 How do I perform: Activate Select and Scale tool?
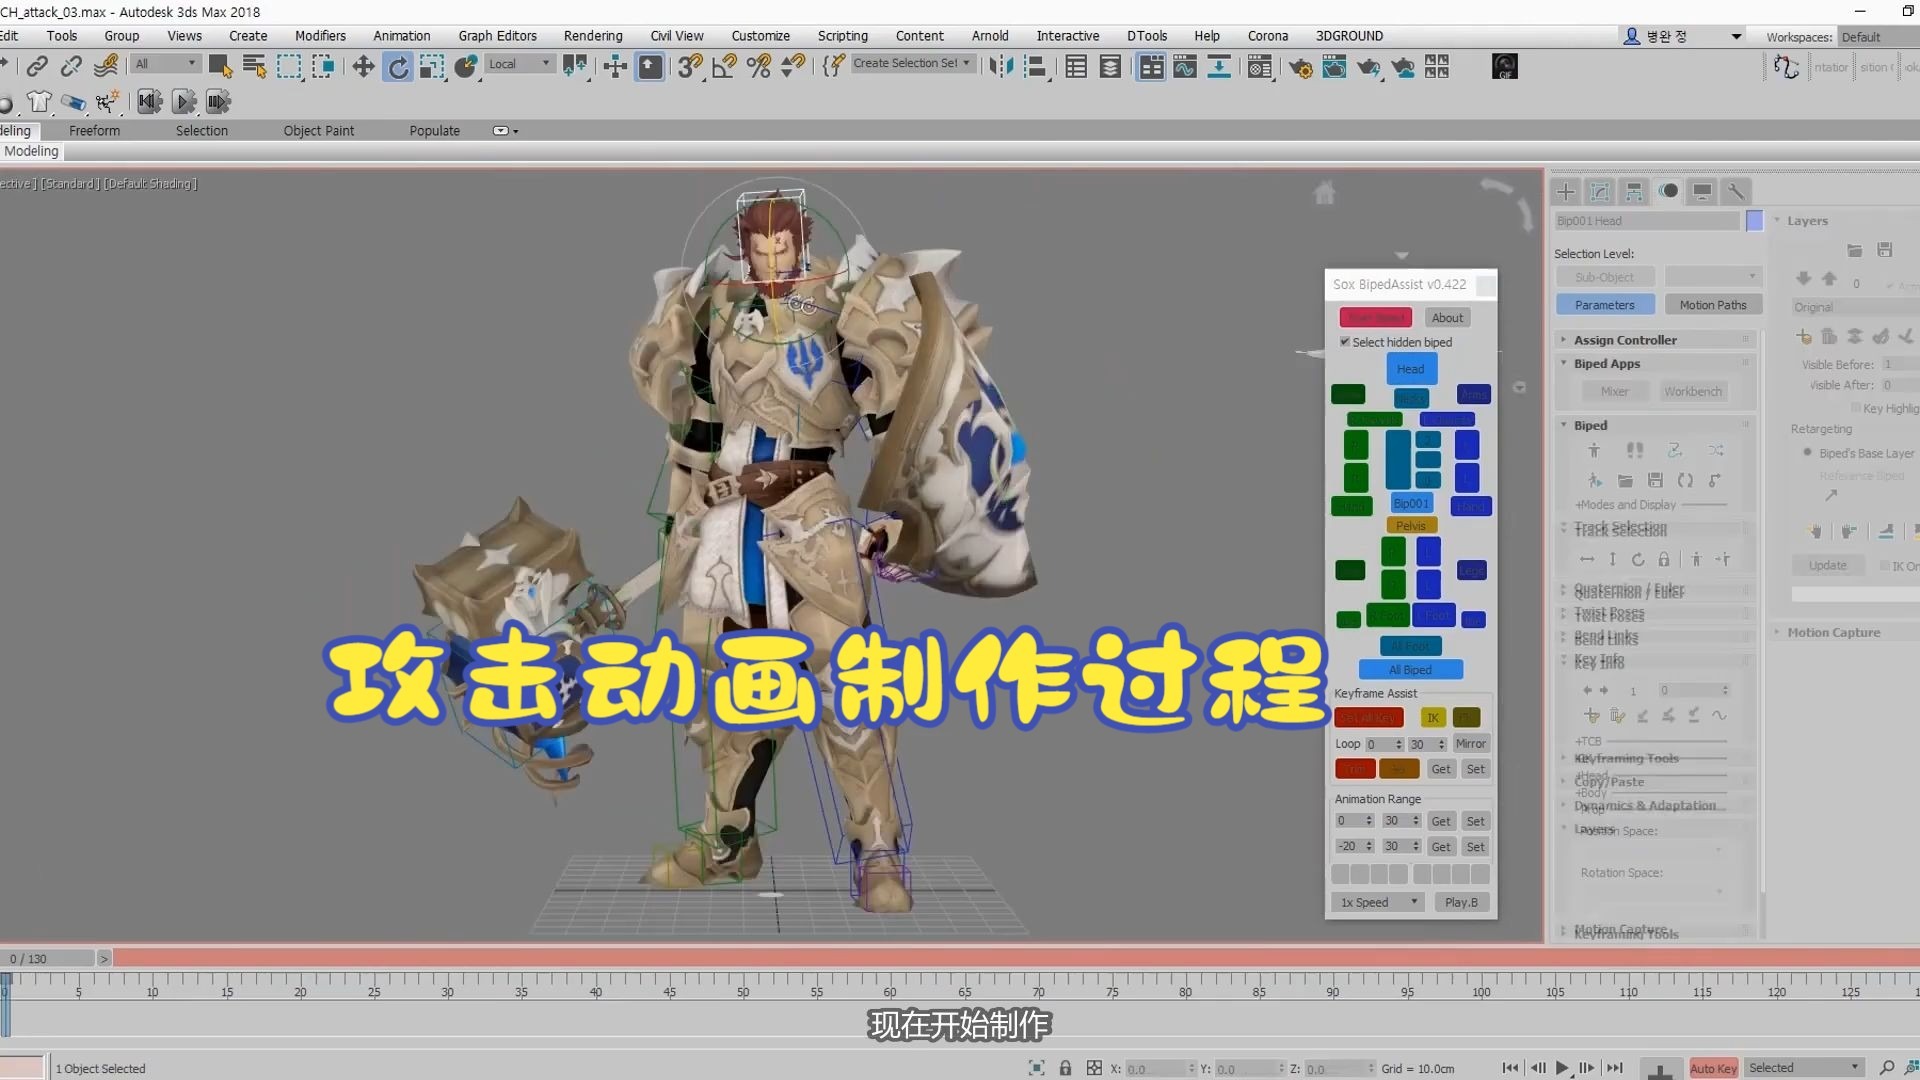tap(432, 67)
